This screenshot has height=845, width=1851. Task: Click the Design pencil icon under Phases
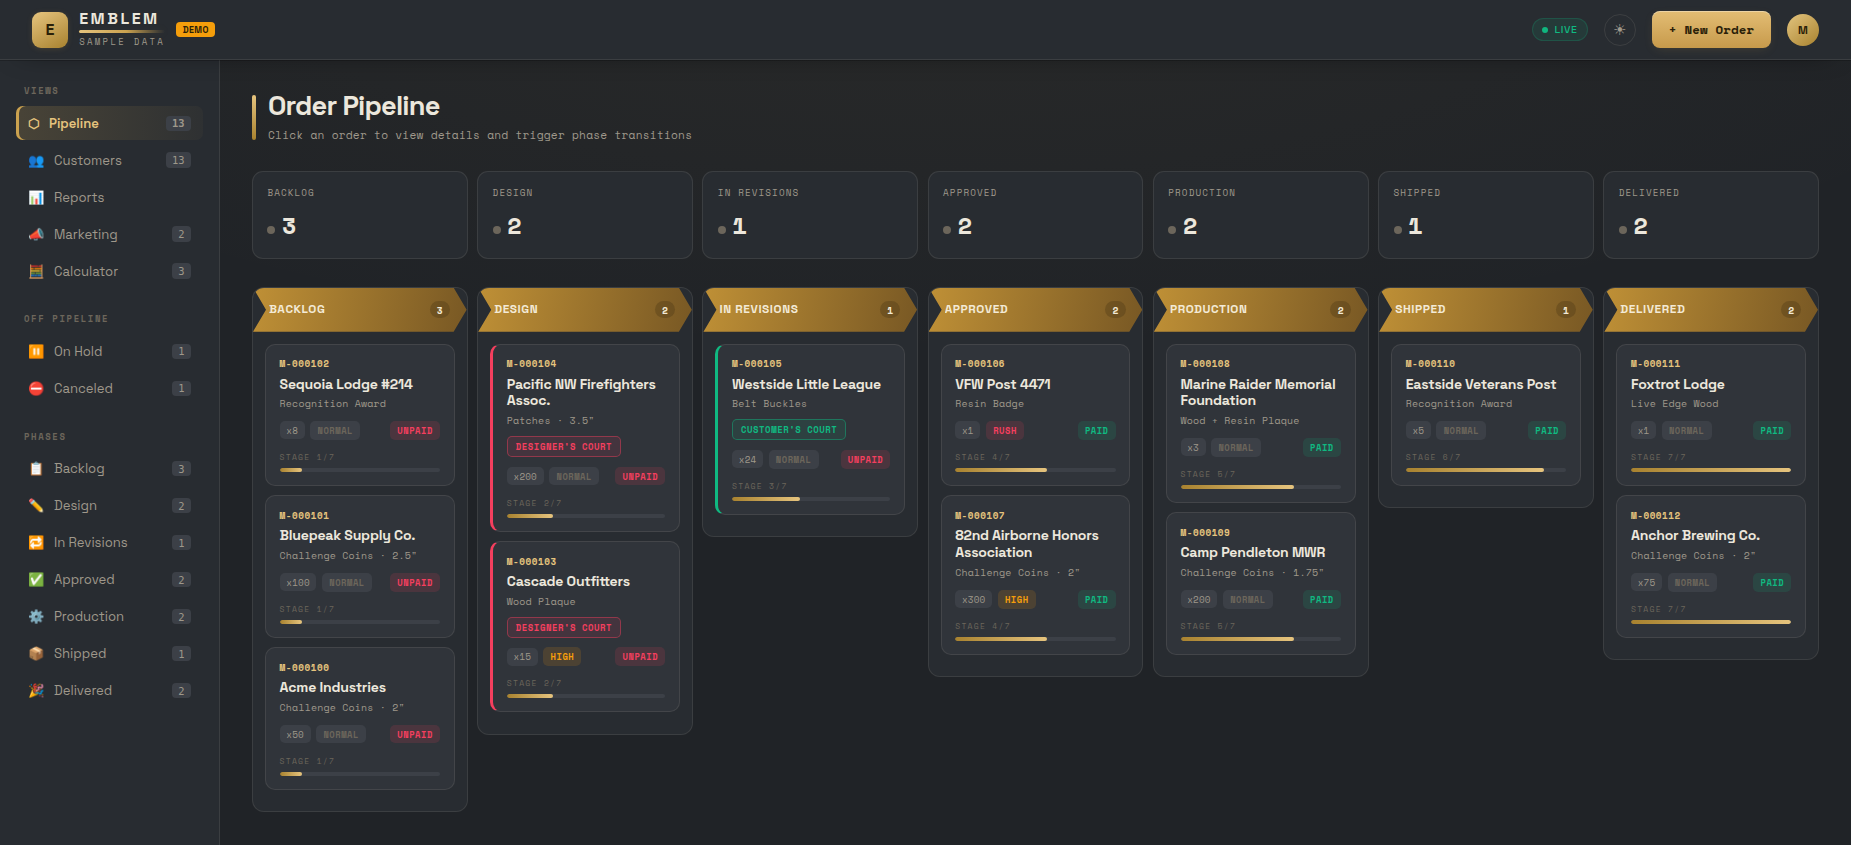[x=36, y=506]
